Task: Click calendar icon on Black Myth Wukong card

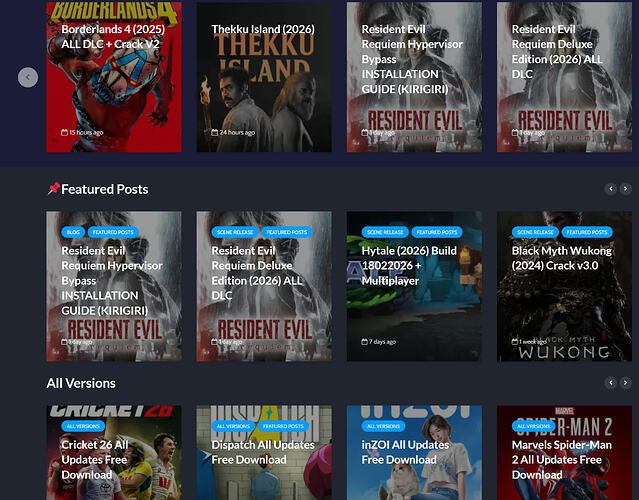Action: tap(515, 341)
